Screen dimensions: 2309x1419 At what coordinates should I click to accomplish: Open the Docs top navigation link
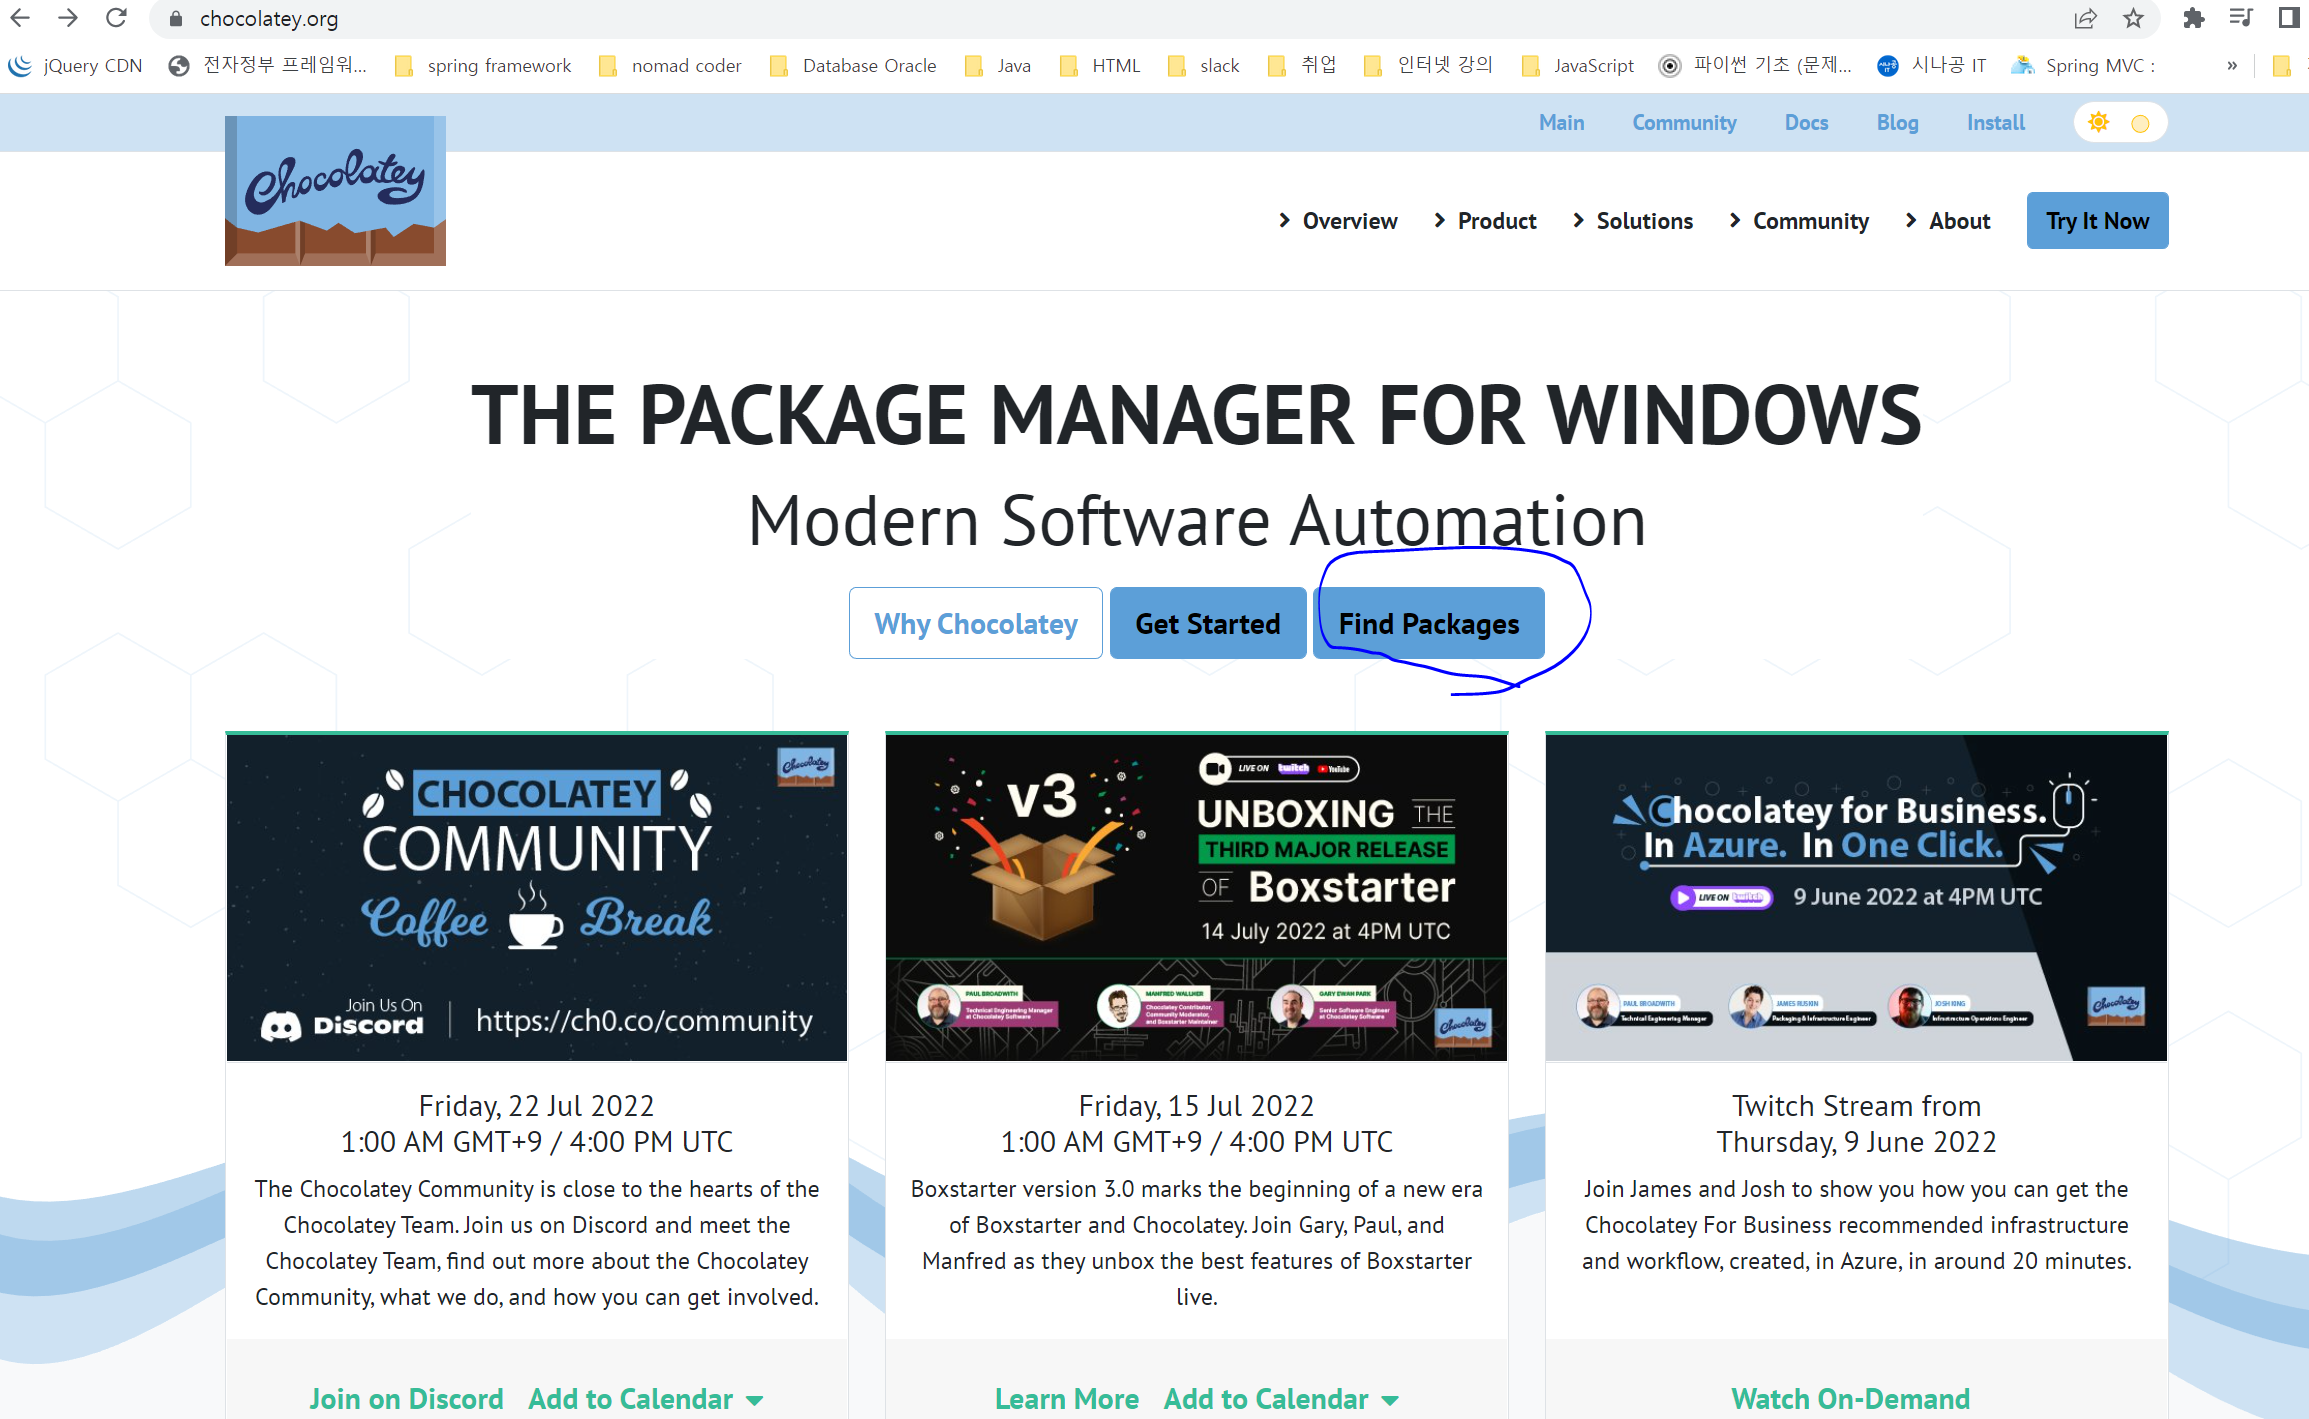[1806, 123]
